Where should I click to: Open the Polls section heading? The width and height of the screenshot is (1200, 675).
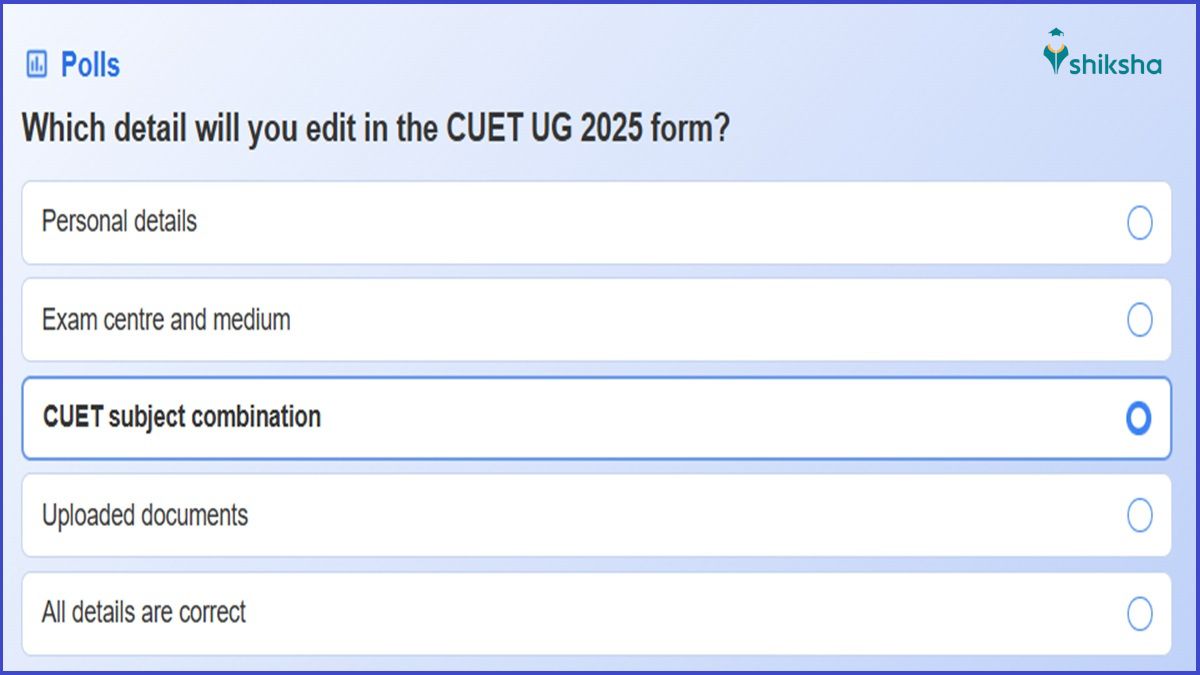point(90,65)
